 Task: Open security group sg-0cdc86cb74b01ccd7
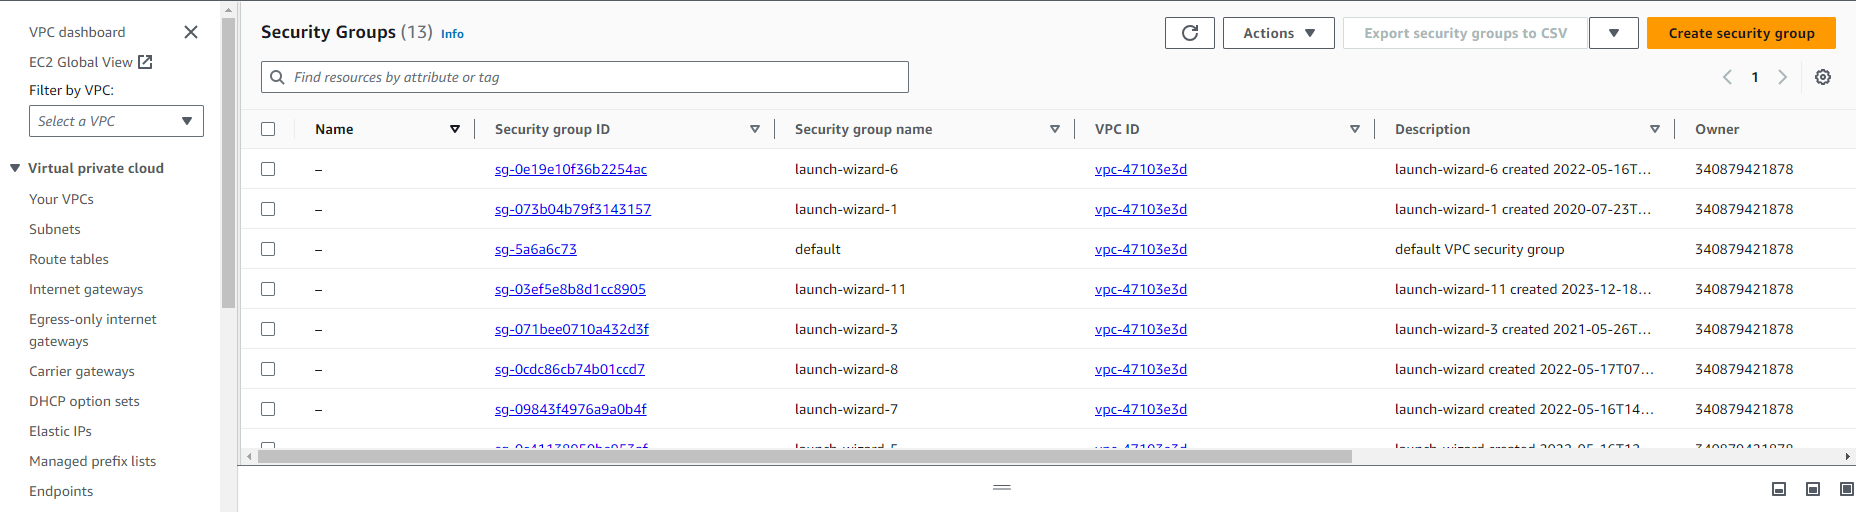[x=570, y=369]
